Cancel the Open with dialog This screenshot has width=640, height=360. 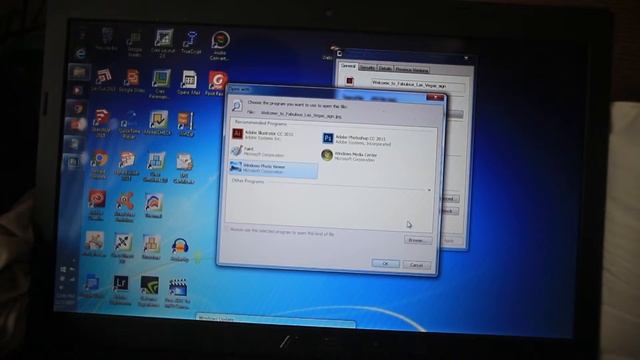[416, 265]
